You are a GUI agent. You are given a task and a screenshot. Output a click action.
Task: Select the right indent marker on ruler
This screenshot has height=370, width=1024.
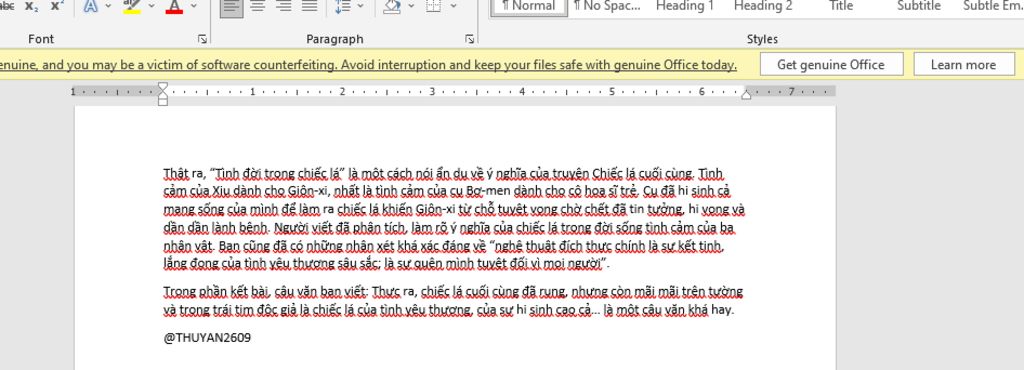tap(746, 95)
